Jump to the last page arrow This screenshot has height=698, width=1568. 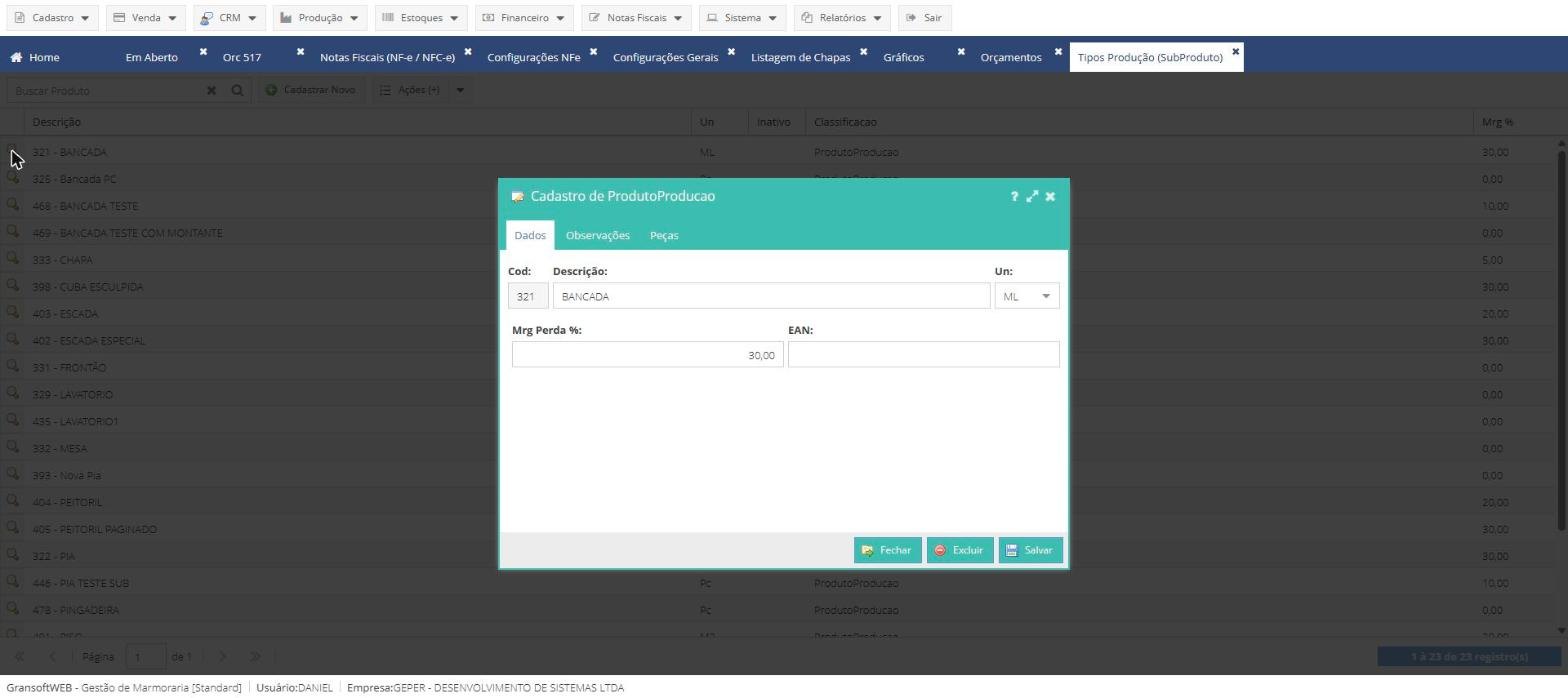(x=255, y=657)
